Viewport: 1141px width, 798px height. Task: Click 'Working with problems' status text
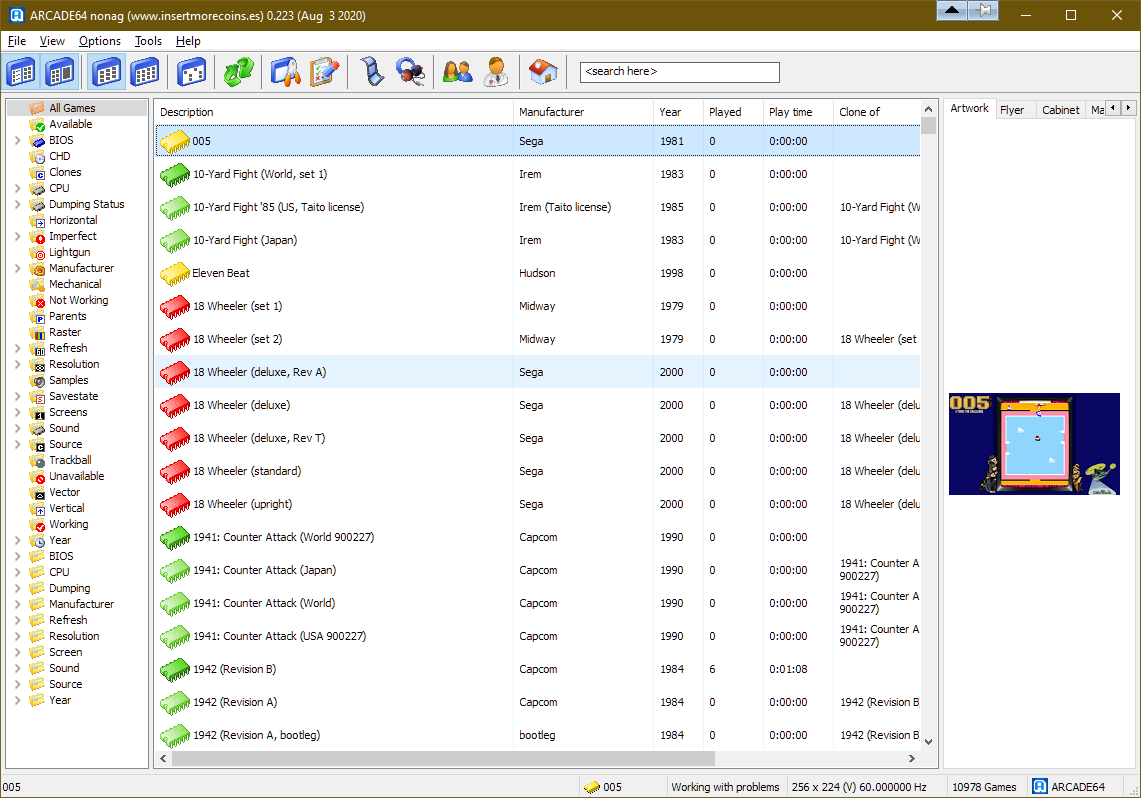click(x=725, y=787)
